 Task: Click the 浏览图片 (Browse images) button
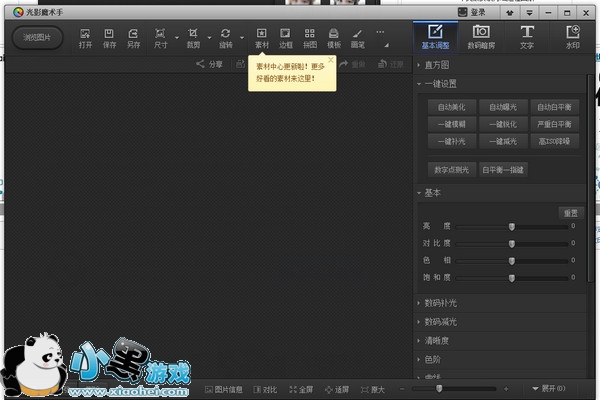(x=38, y=38)
